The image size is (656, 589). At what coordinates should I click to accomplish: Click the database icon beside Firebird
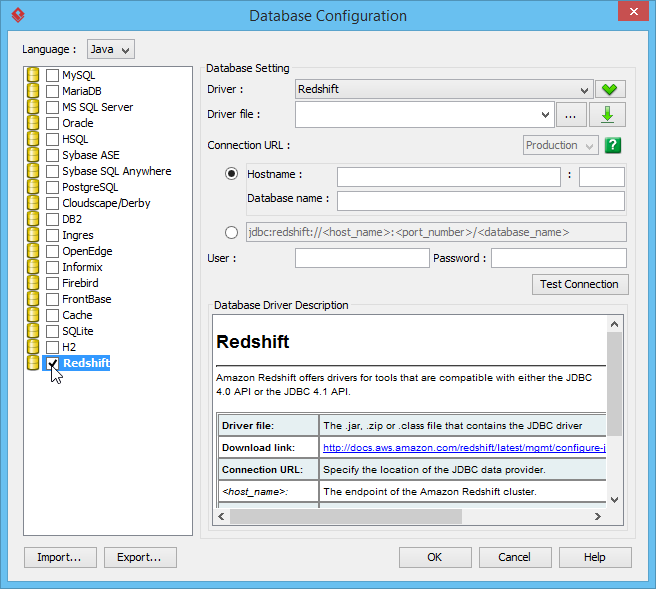tap(33, 283)
